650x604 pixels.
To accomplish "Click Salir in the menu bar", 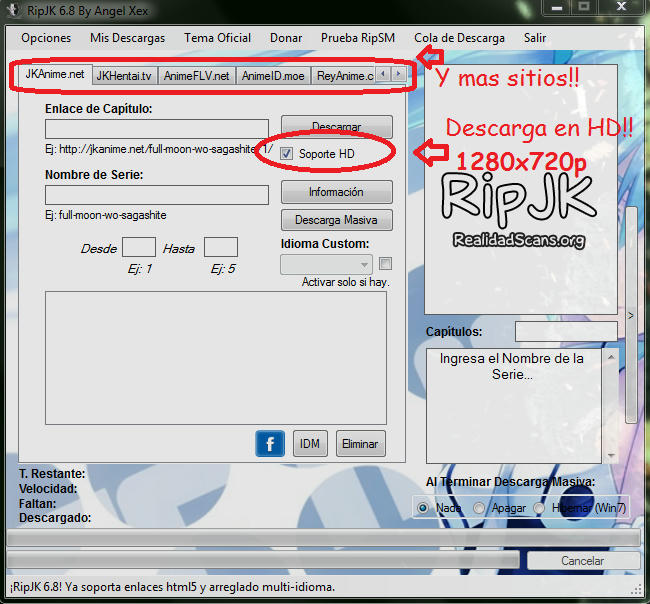I will pos(535,38).
